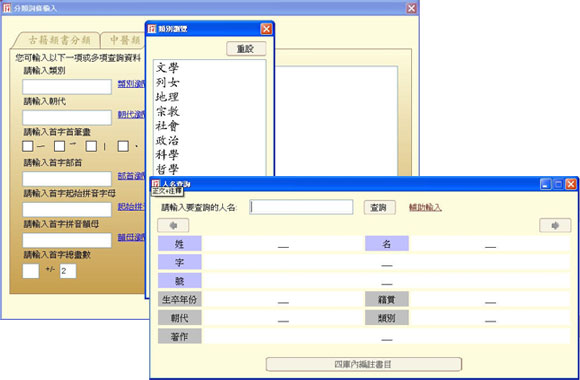
Task: Click the 四庫內編註書目 button
Action: 363,364
